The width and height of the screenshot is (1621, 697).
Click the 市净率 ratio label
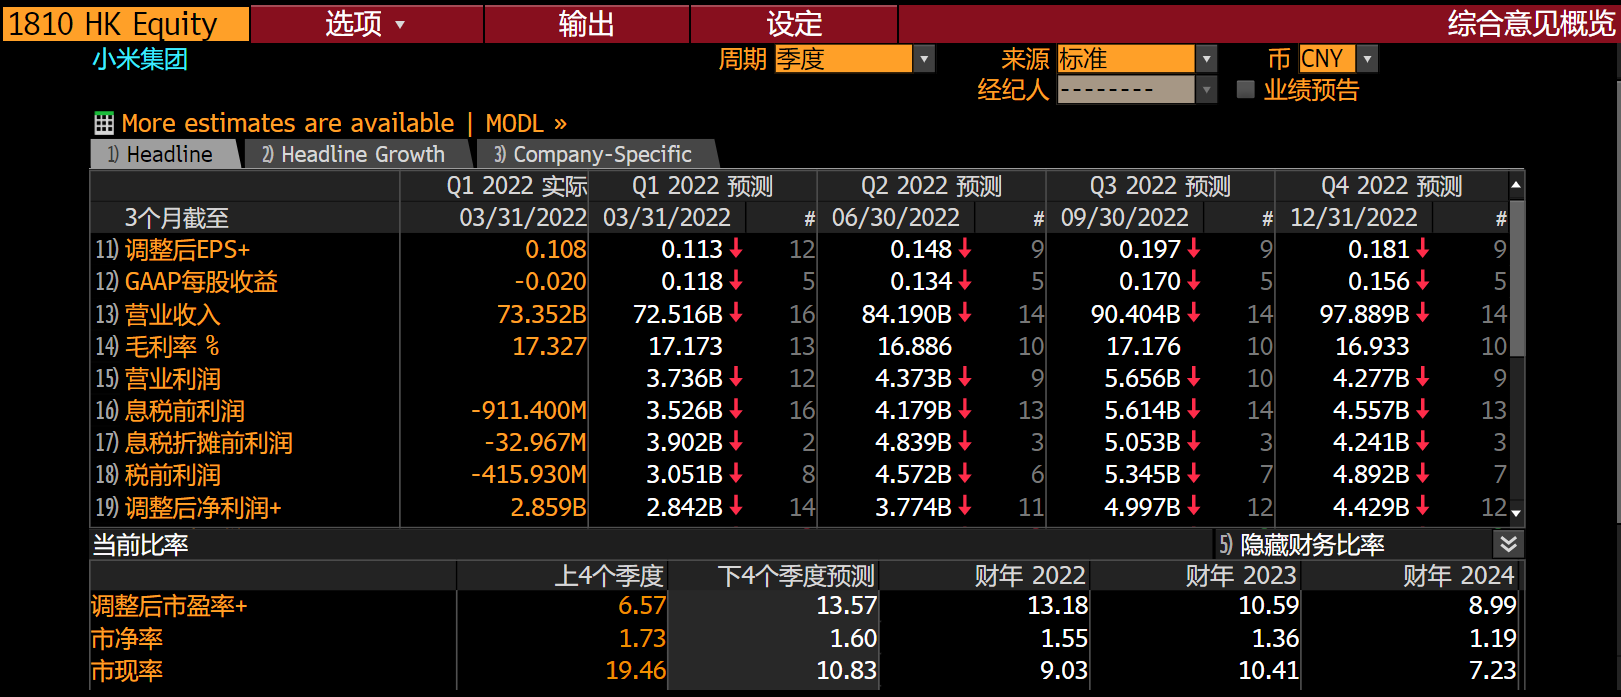(x=127, y=638)
